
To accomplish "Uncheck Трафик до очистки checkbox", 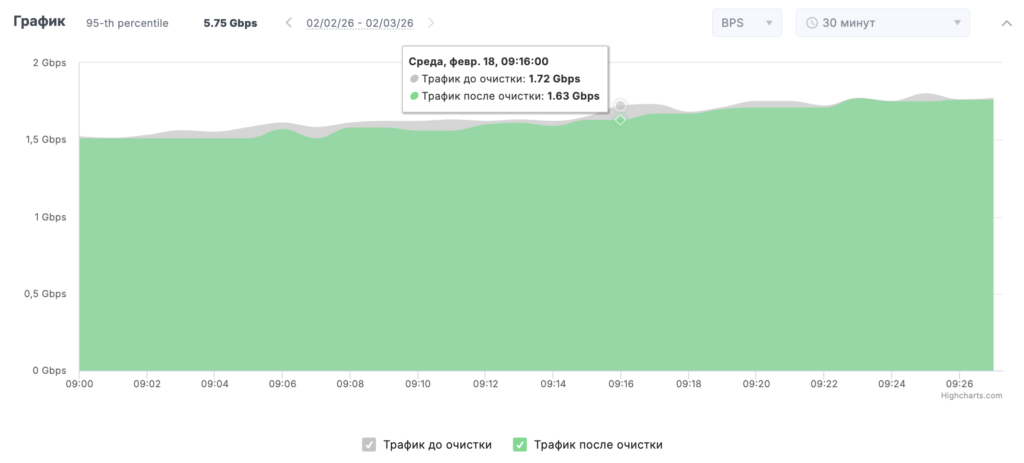I will 369,445.
